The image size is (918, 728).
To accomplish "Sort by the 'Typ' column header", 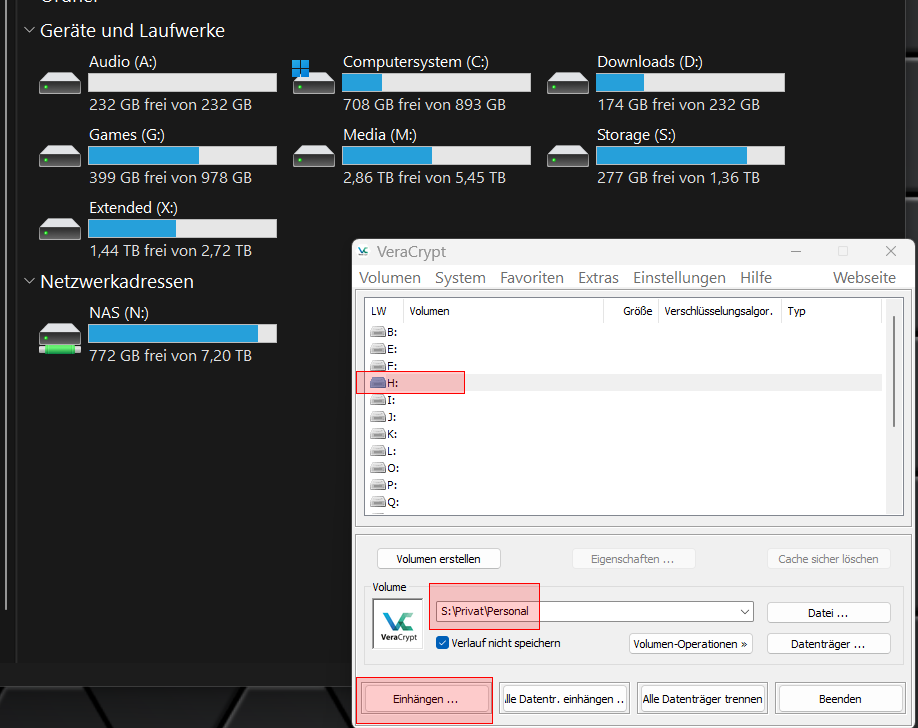I will pyautogui.click(x=831, y=311).
